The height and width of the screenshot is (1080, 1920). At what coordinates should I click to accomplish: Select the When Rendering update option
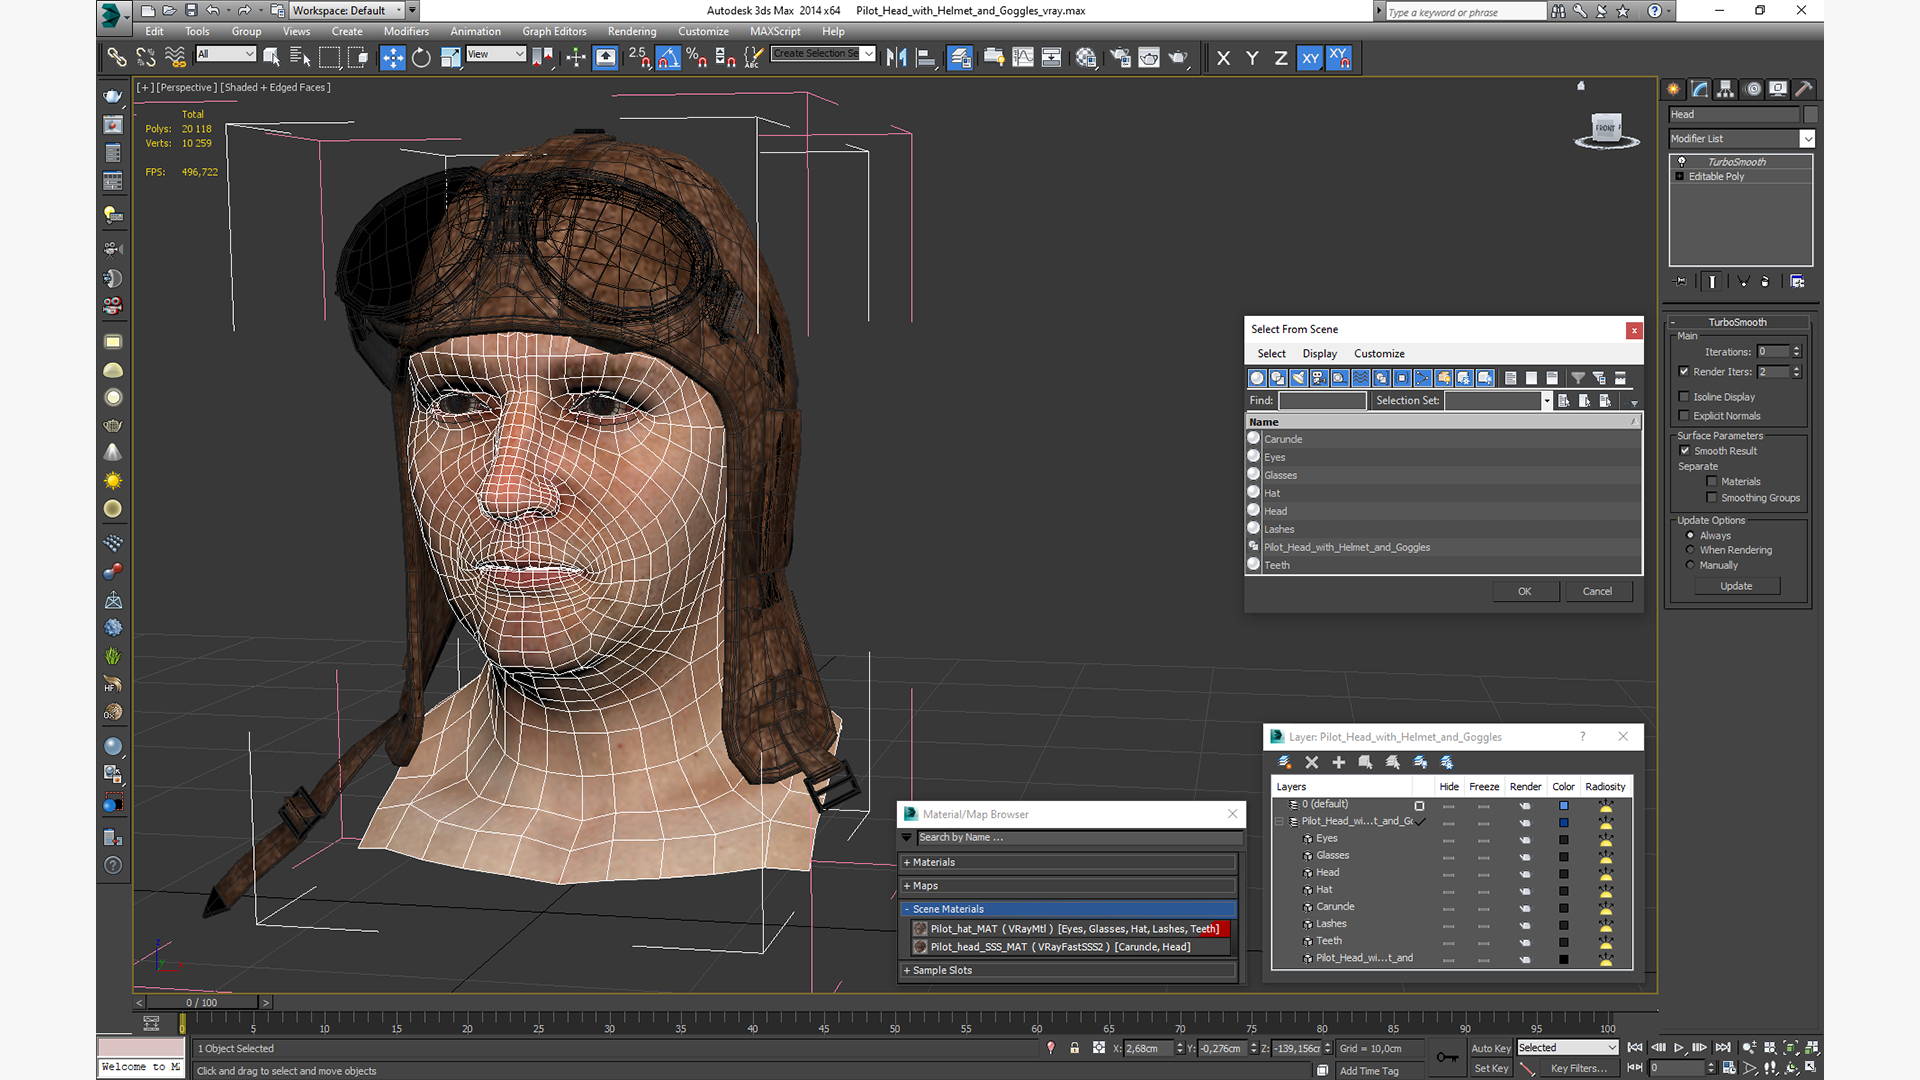(1691, 550)
